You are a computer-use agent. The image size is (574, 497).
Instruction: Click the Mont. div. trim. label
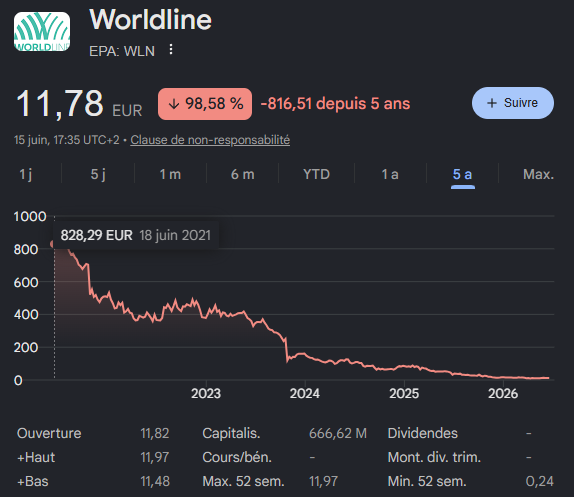click(x=434, y=457)
